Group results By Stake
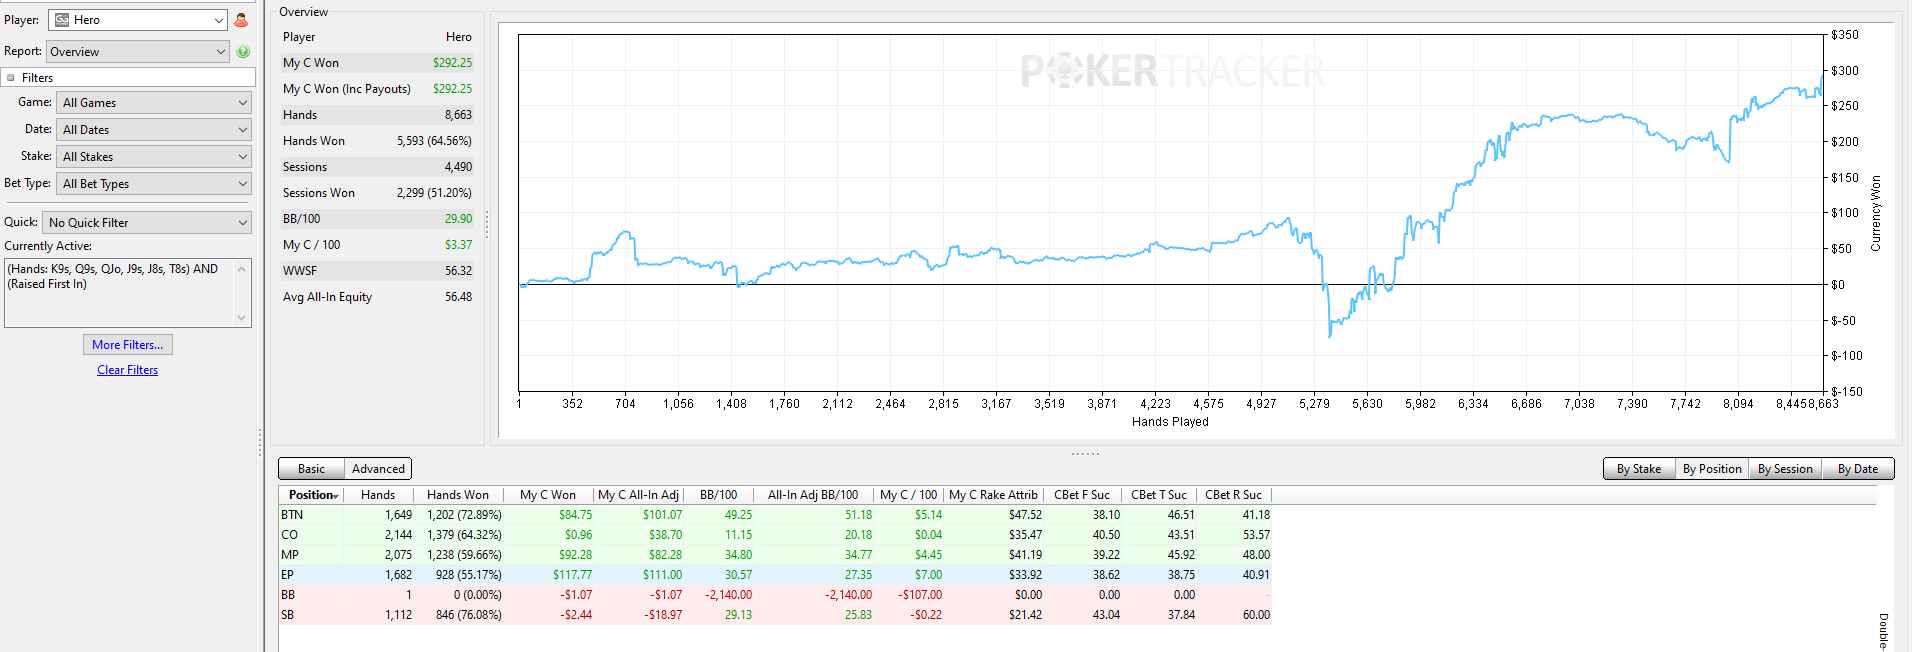Image resolution: width=1912 pixels, height=652 pixels. pos(1639,469)
